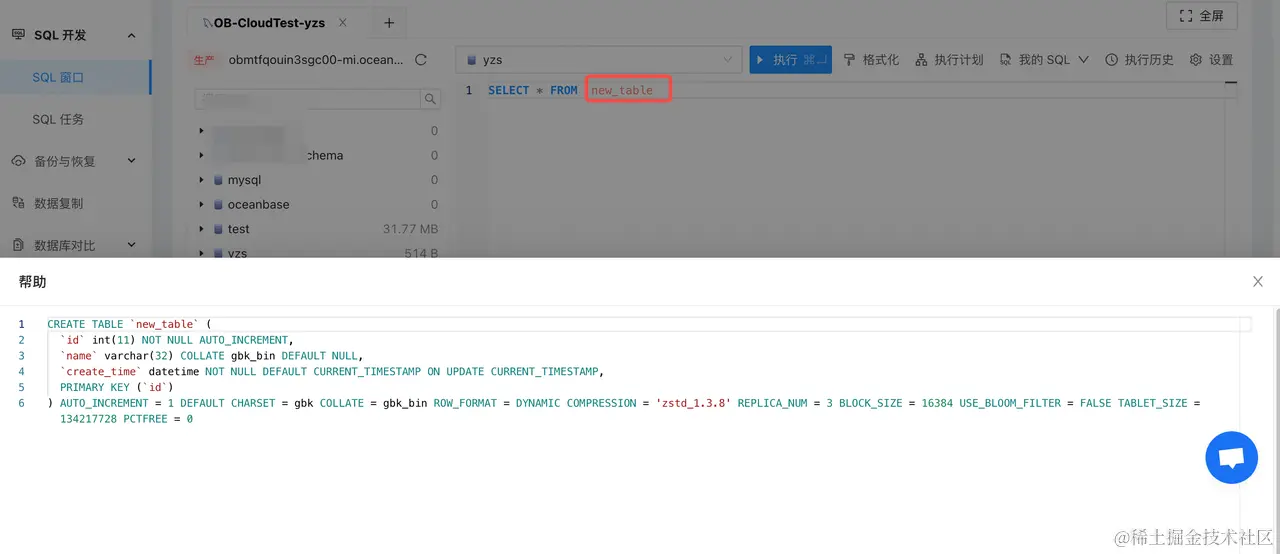The image size is (1280, 554).
Task: Click the instance name obmtfqouin3sgc00-mi.ocean...
Action: click(316, 60)
